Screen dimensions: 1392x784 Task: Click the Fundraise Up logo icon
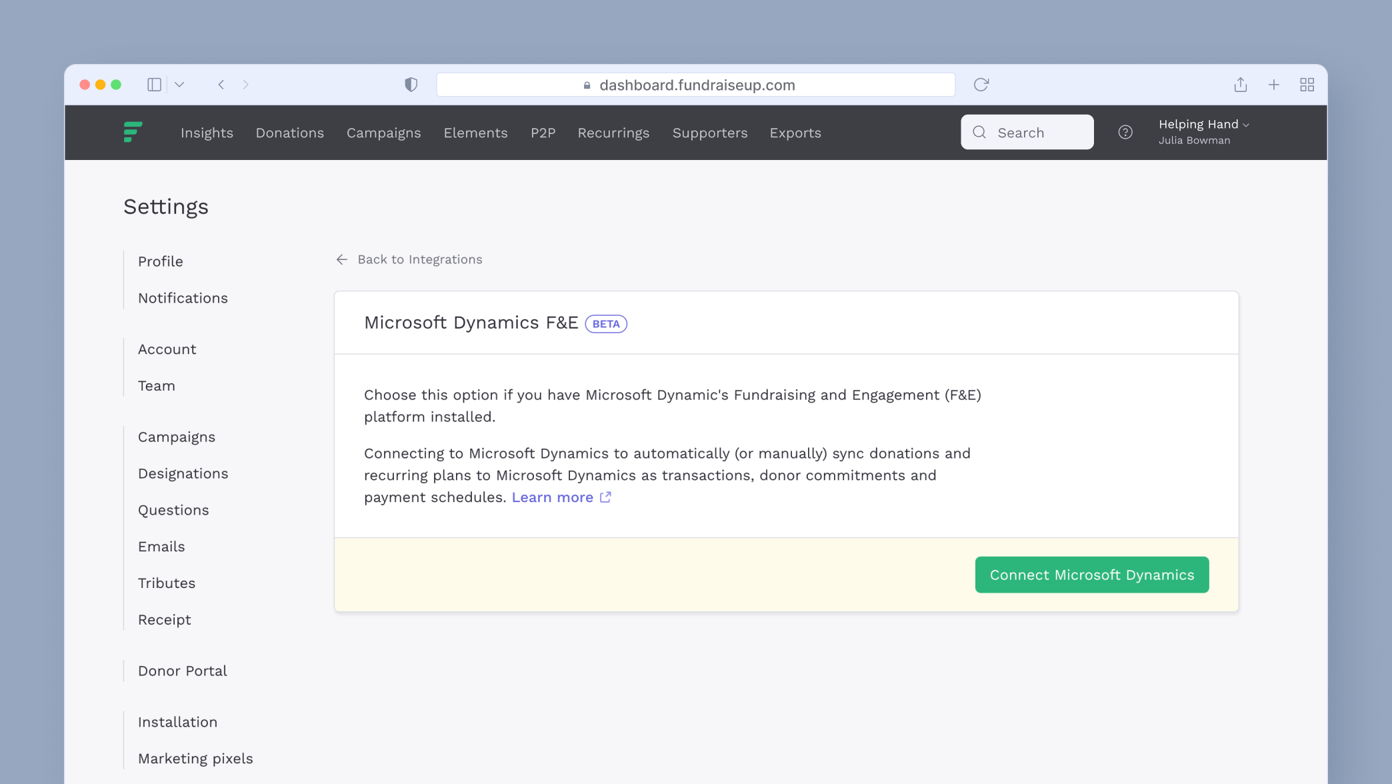[x=133, y=132]
